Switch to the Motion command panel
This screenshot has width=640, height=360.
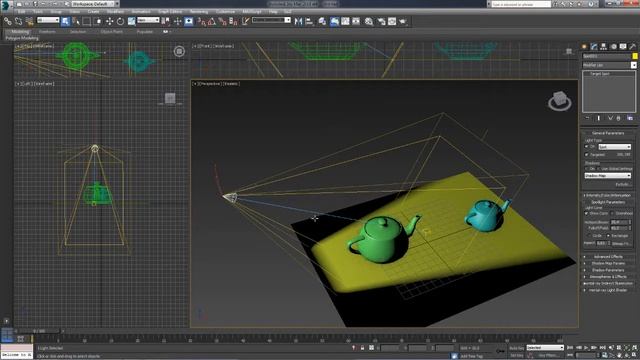point(613,47)
